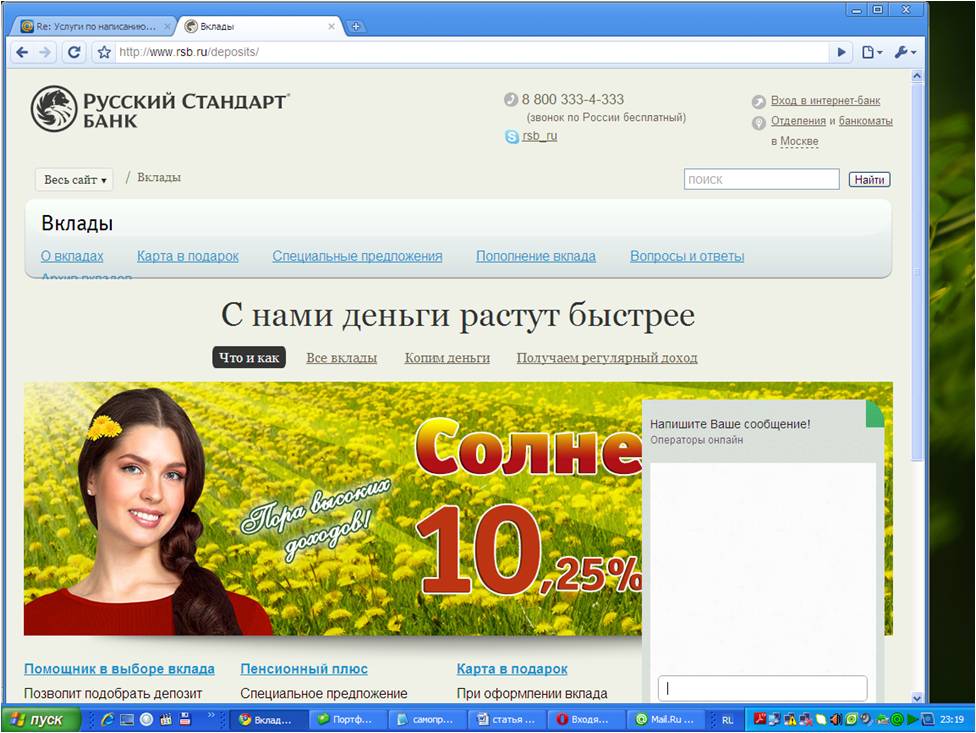The image size is (976, 733).
Task: Click the Русский Стандарт Банк logo
Action: pyautogui.click(x=161, y=109)
